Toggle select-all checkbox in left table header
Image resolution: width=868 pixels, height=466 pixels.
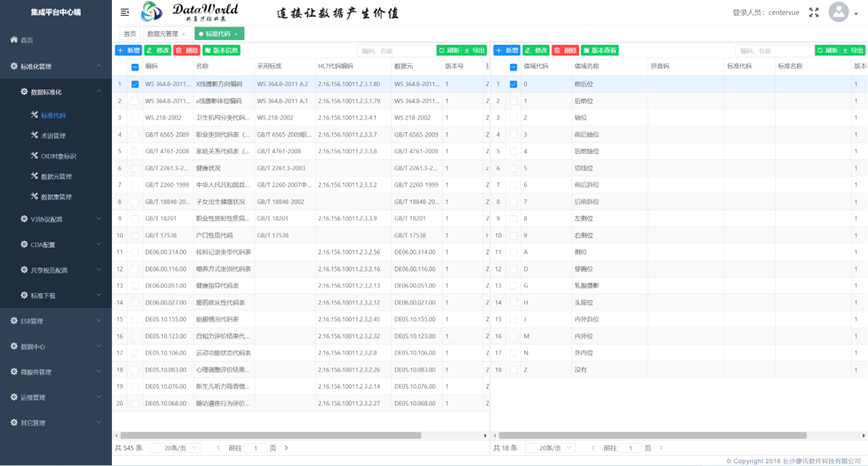click(135, 67)
